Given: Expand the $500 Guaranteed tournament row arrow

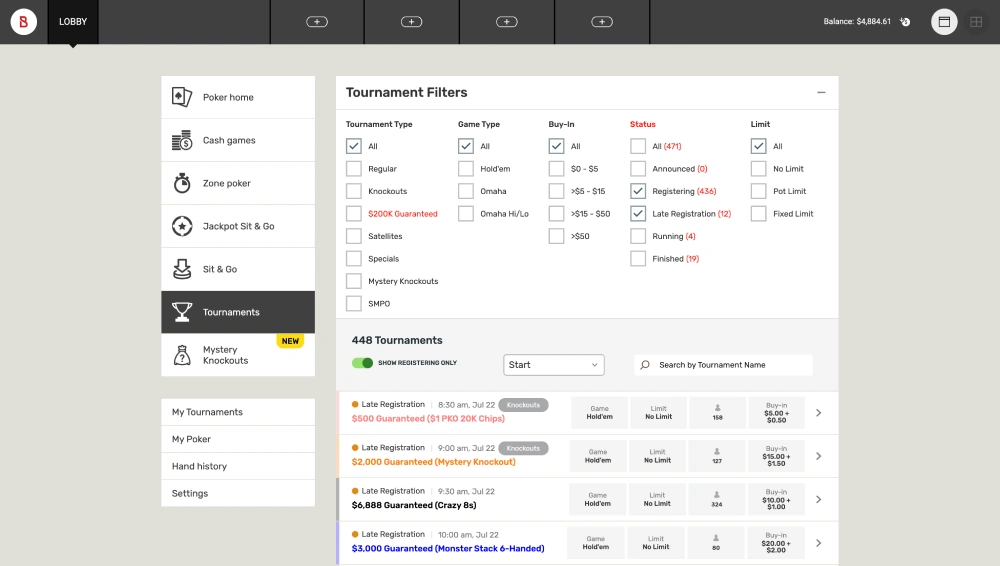Looking at the screenshot, I should click(818, 413).
